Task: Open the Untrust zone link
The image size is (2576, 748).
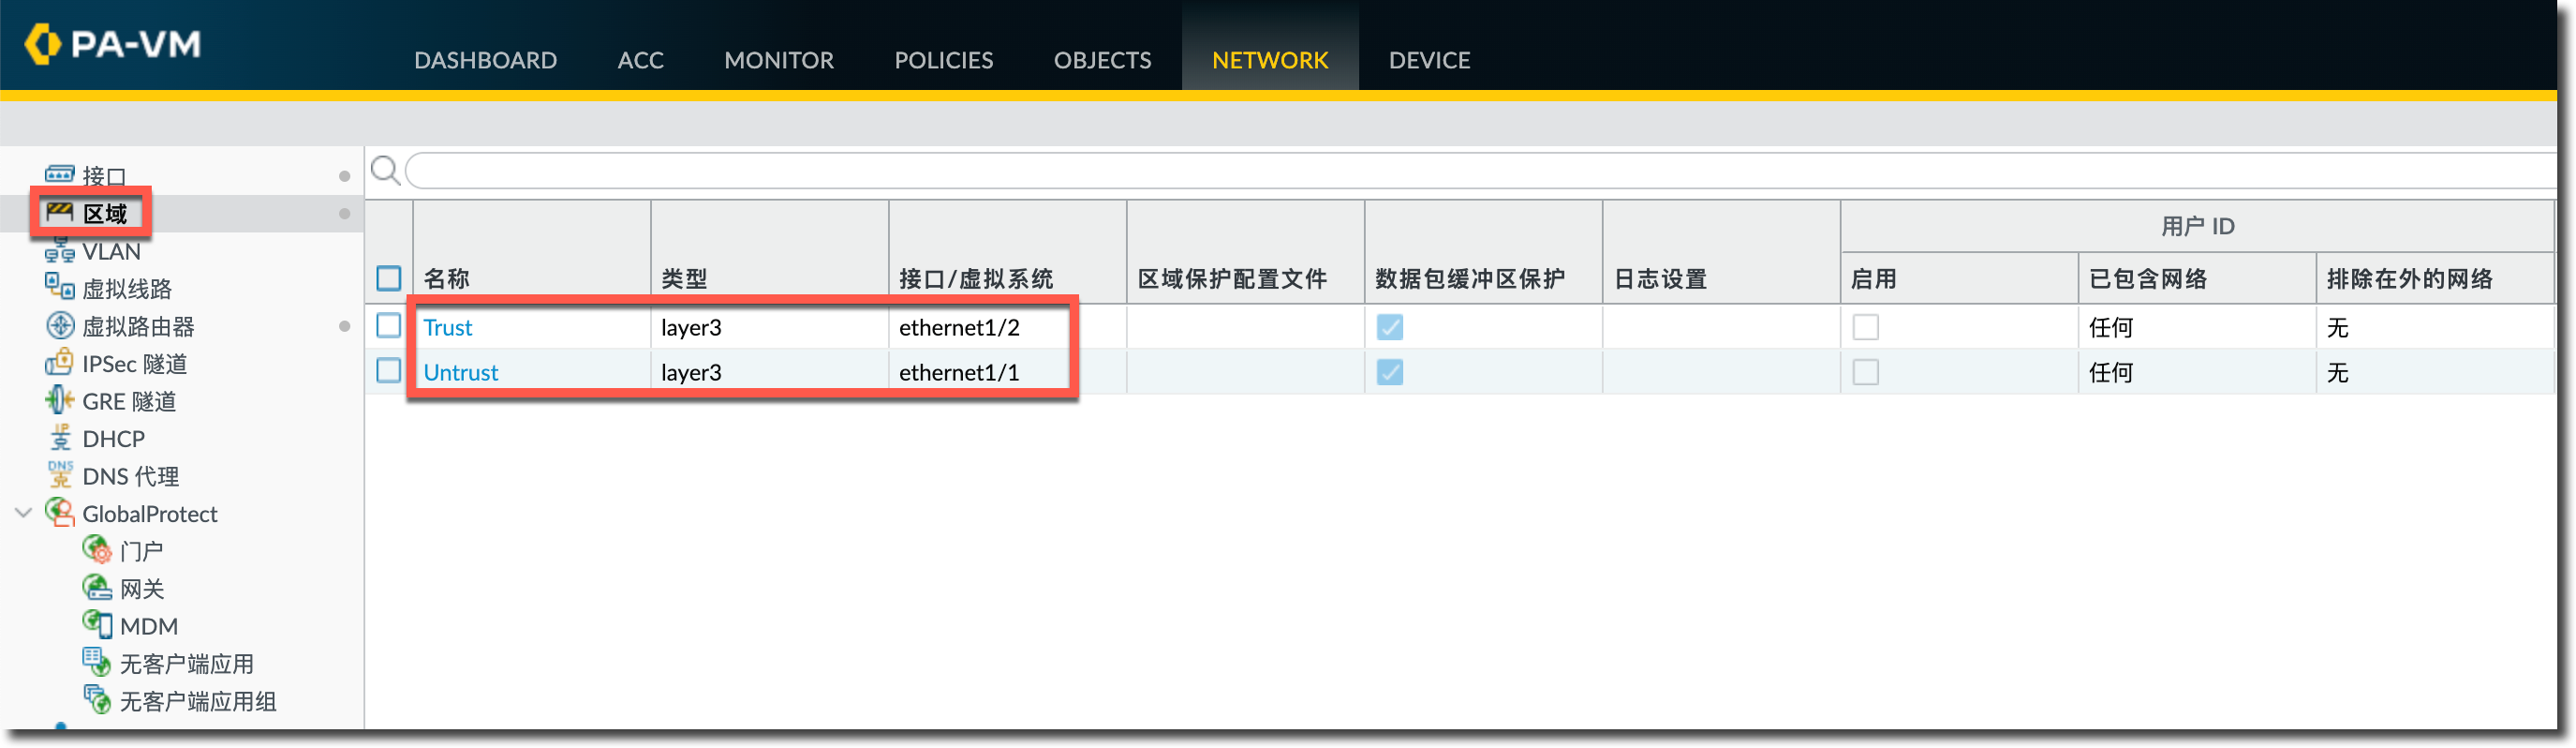Action: pyautogui.click(x=460, y=372)
